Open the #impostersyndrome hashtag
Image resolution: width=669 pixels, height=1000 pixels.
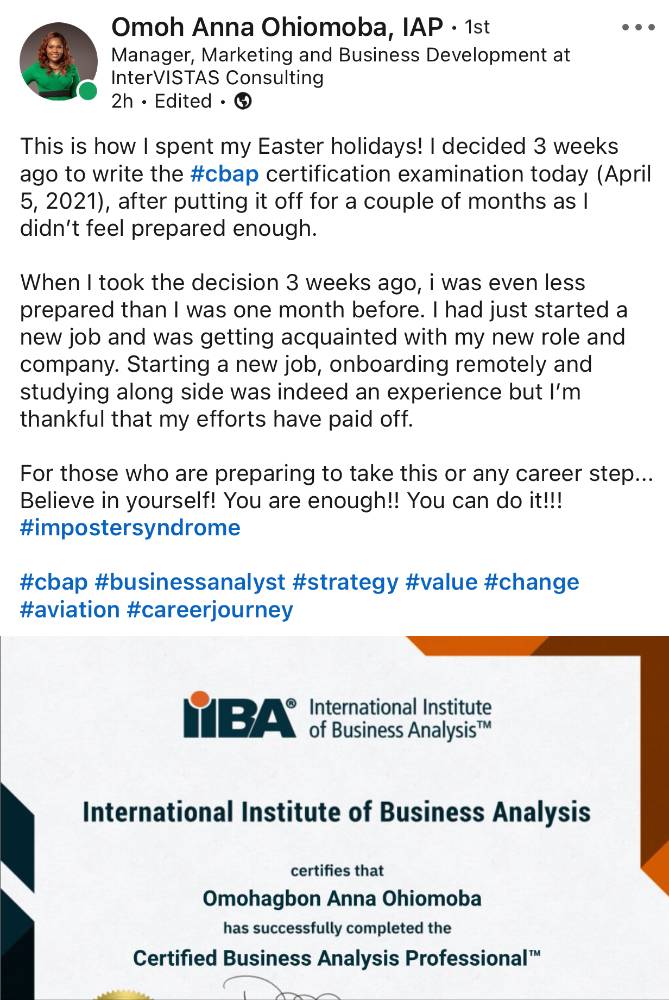[x=130, y=527]
